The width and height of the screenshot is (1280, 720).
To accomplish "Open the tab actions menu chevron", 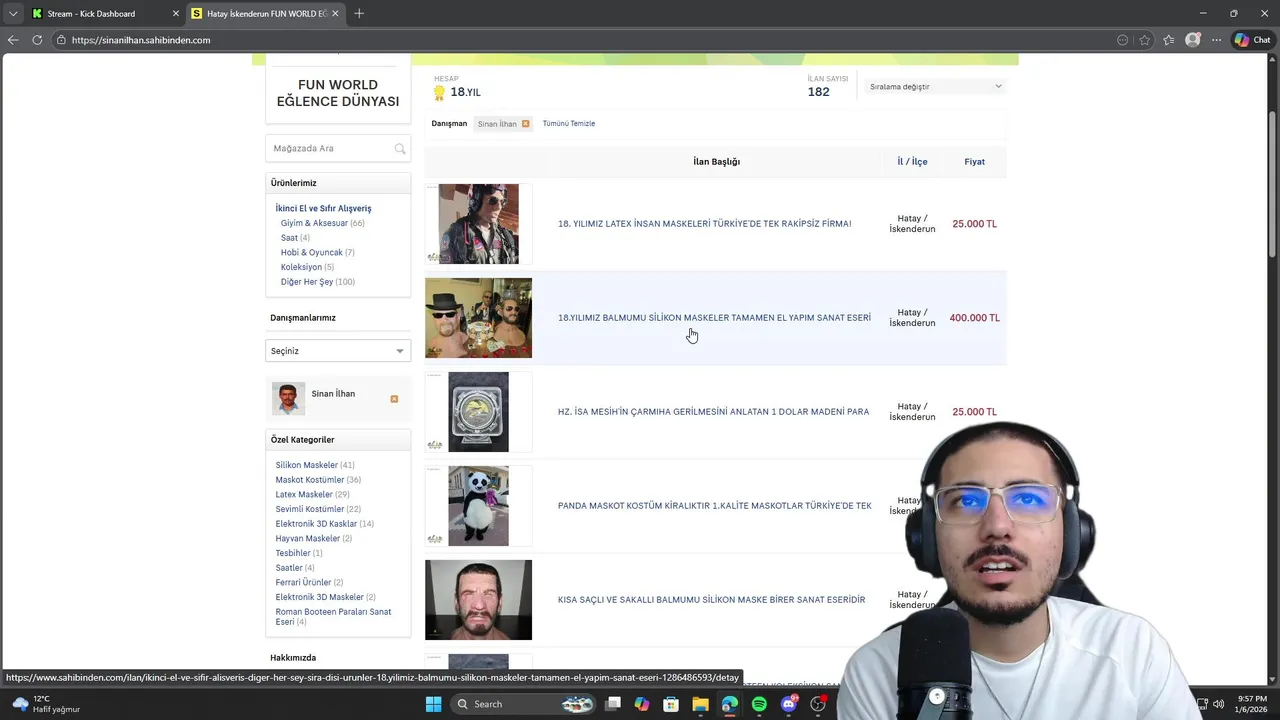I will pyautogui.click(x=13, y=13).
